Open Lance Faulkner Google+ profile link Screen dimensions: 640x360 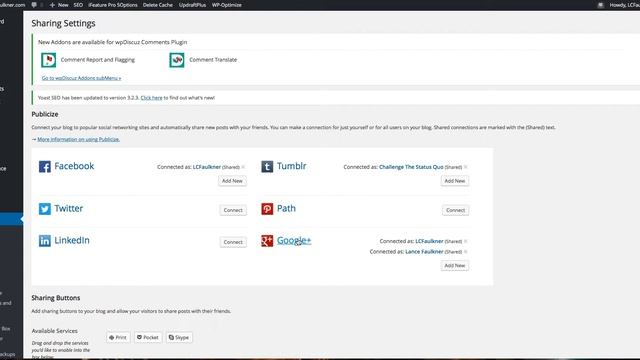pos(424,252)
